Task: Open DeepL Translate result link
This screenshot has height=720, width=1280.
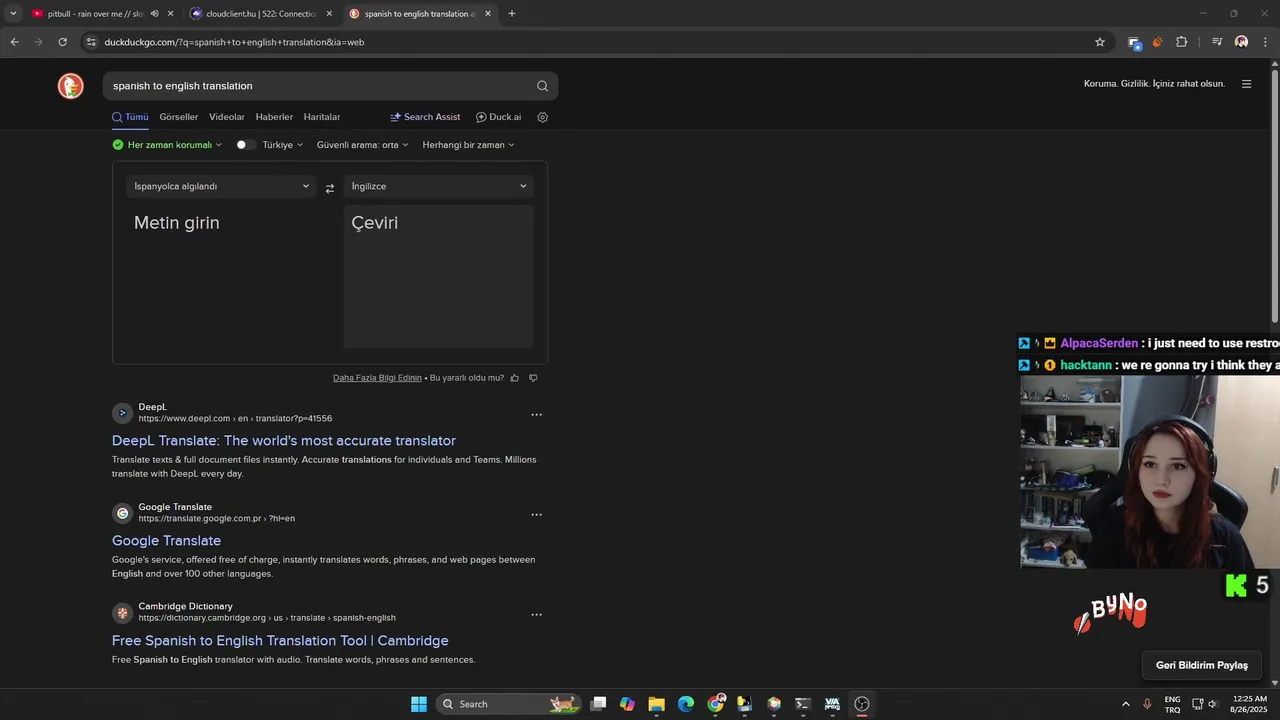Action: (x=284, y=441)
